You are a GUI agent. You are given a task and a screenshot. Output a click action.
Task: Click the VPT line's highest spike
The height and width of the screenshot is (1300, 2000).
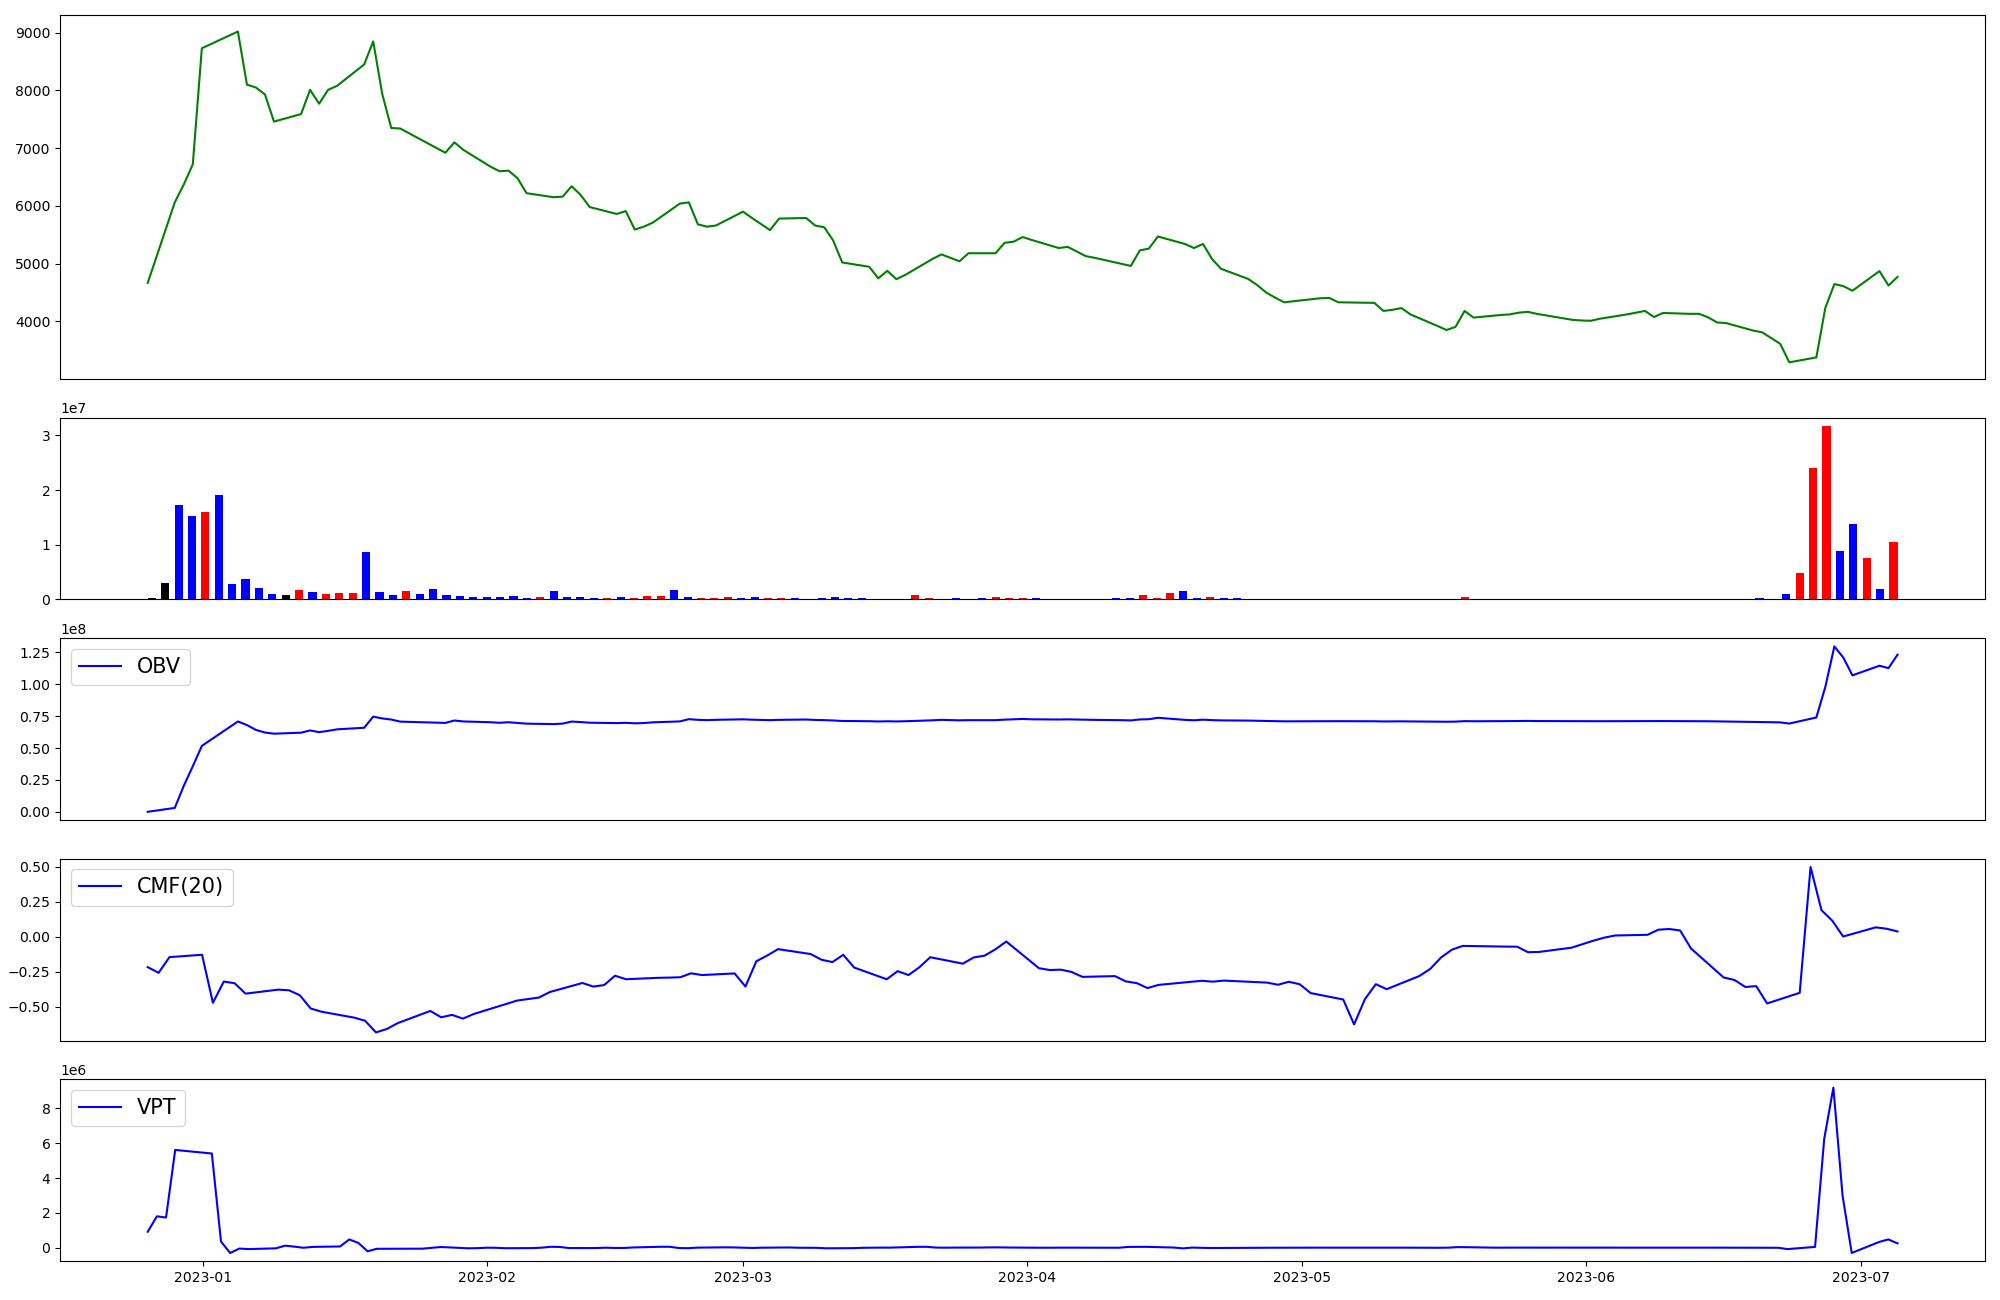(1833, 1089)
